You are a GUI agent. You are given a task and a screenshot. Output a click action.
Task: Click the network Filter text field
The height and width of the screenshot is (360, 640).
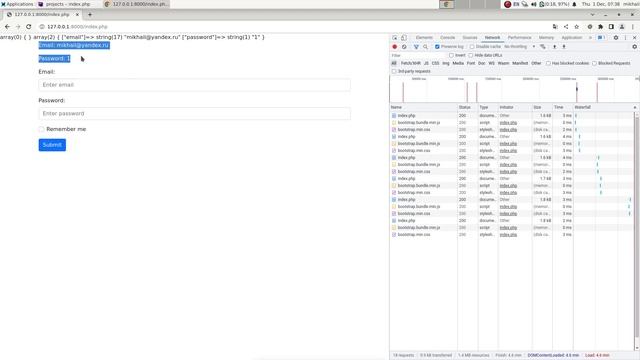pos(418,55)
